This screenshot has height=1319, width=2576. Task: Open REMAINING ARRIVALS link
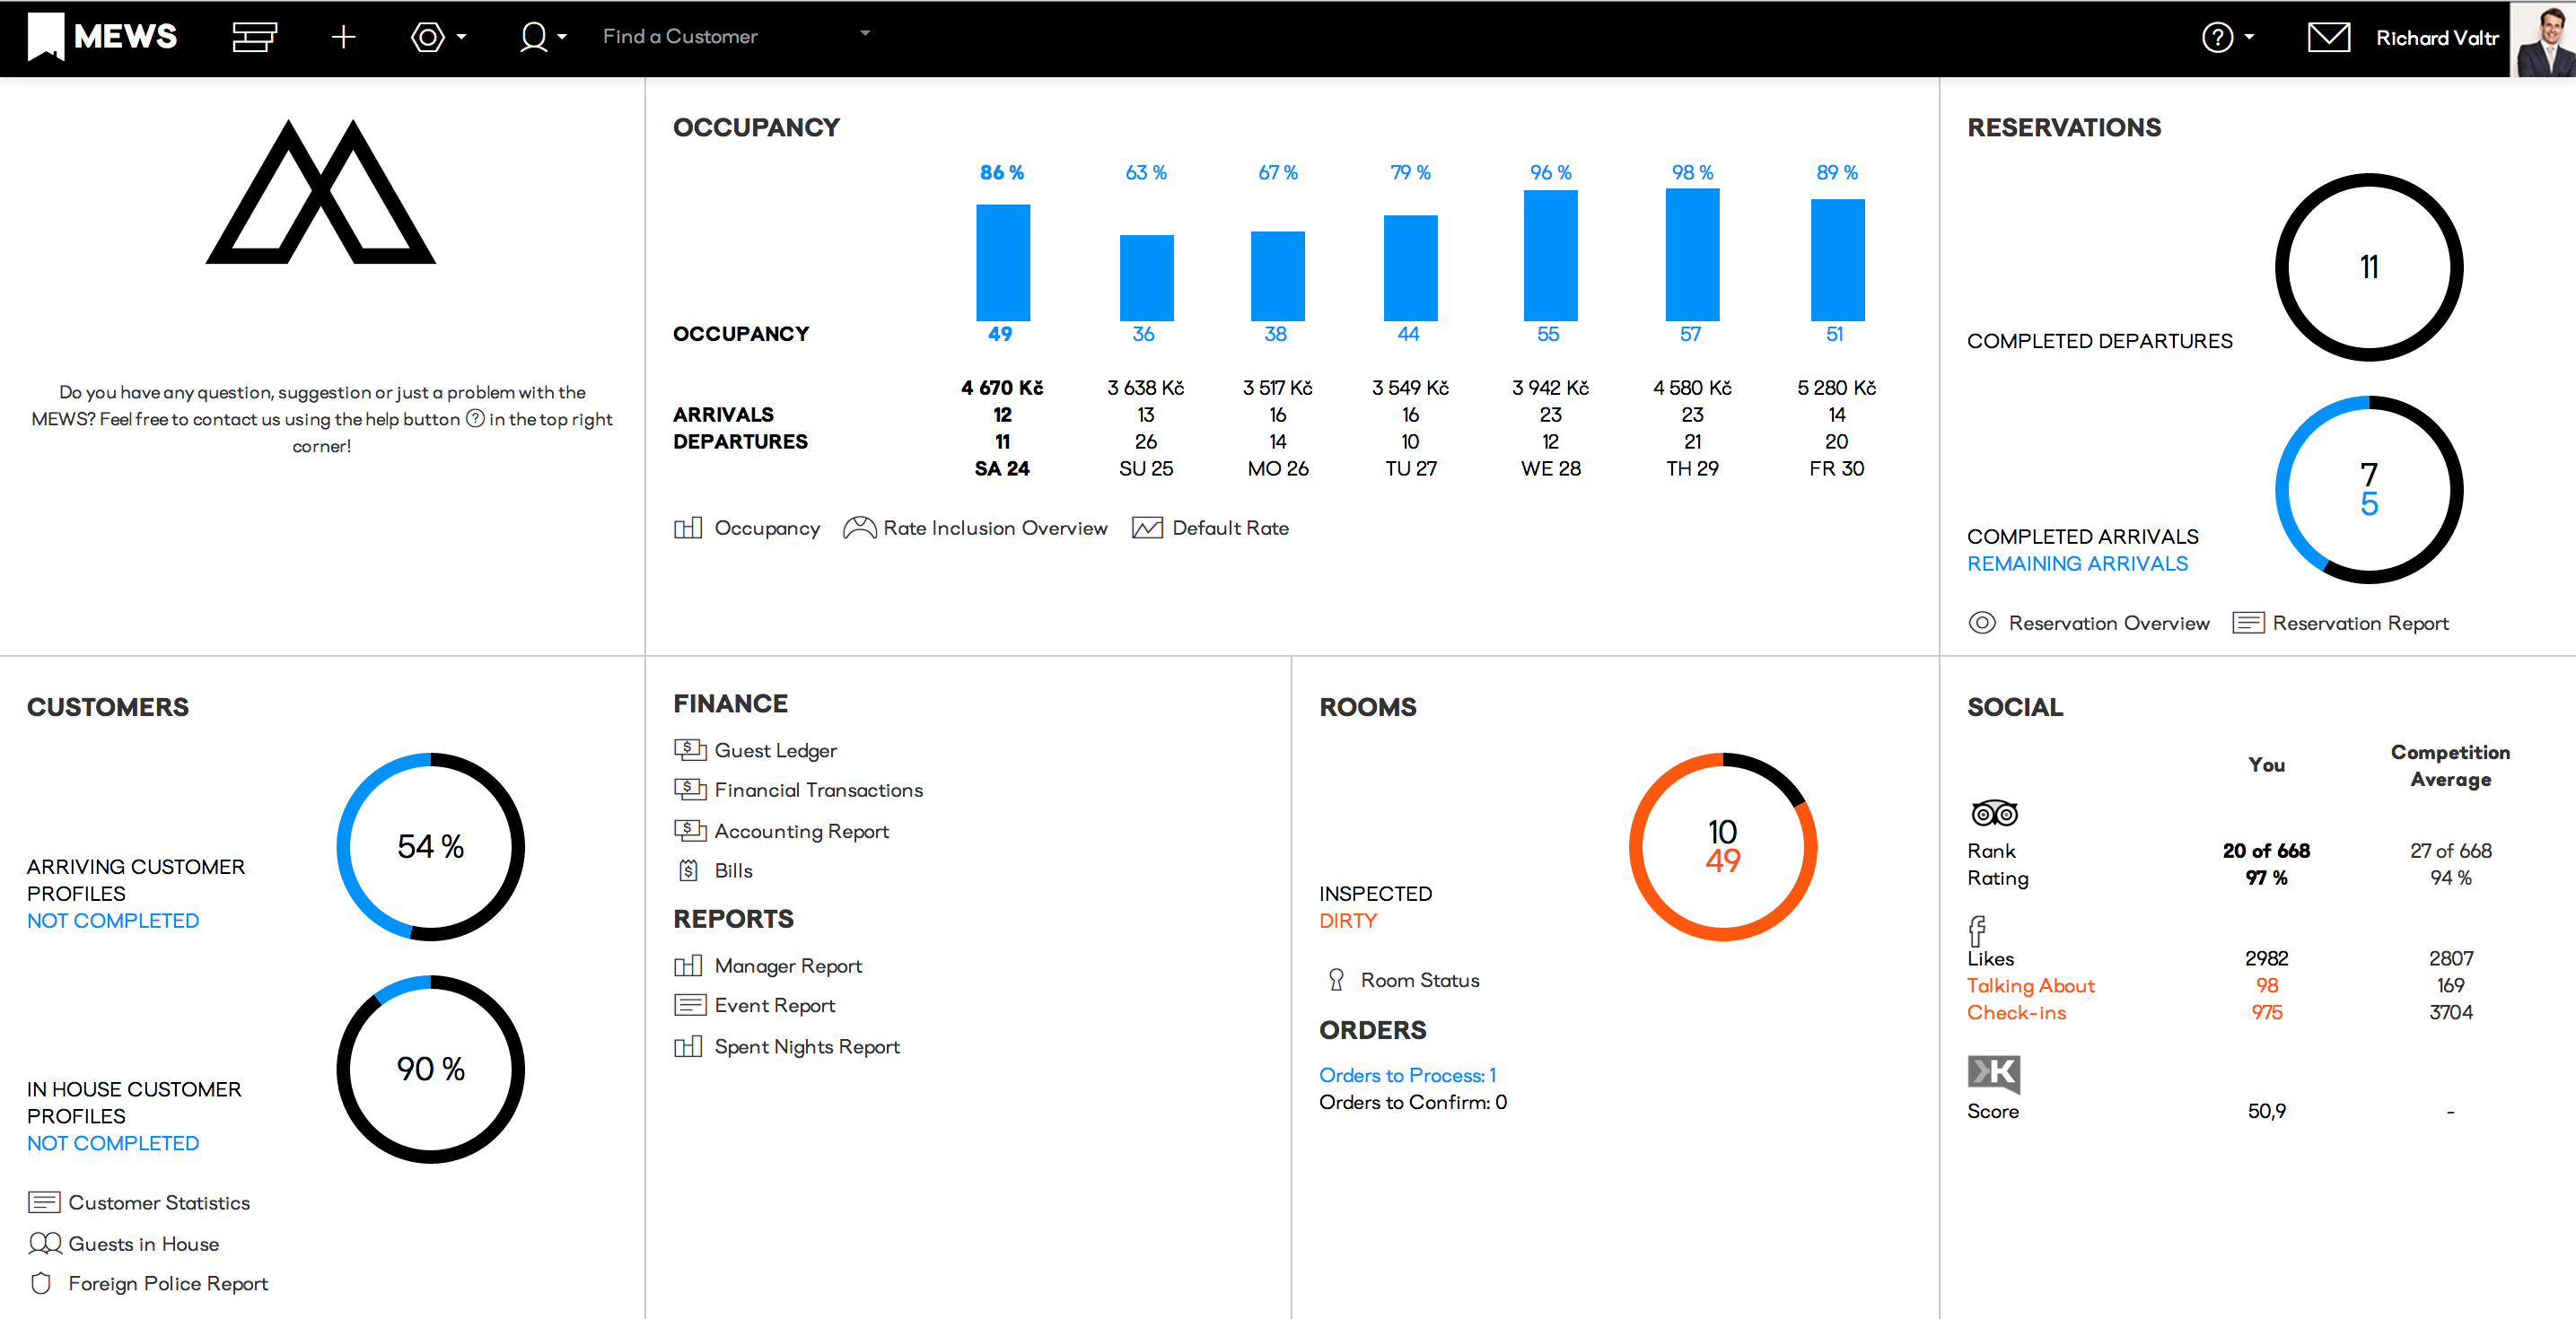pos(2077,563)
